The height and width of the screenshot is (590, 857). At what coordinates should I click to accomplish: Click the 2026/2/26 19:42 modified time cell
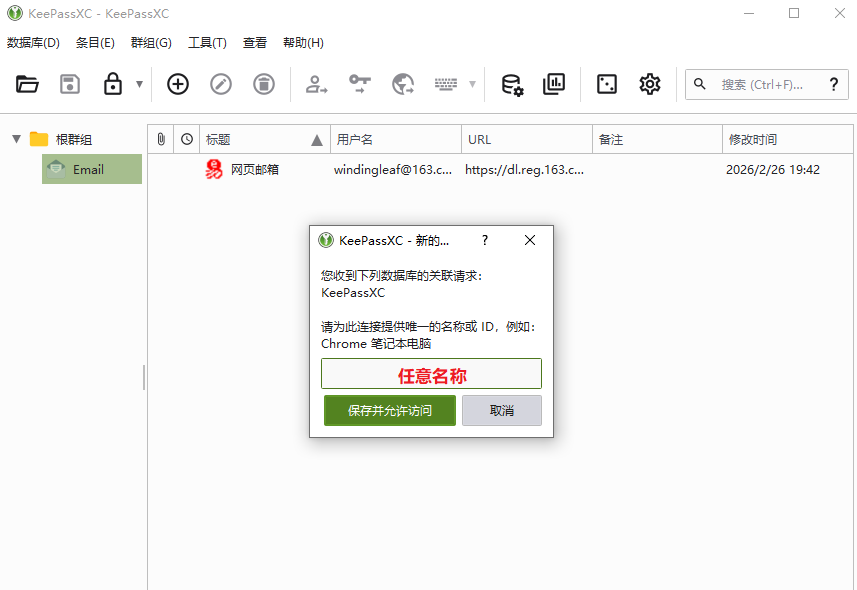[773, 170]
